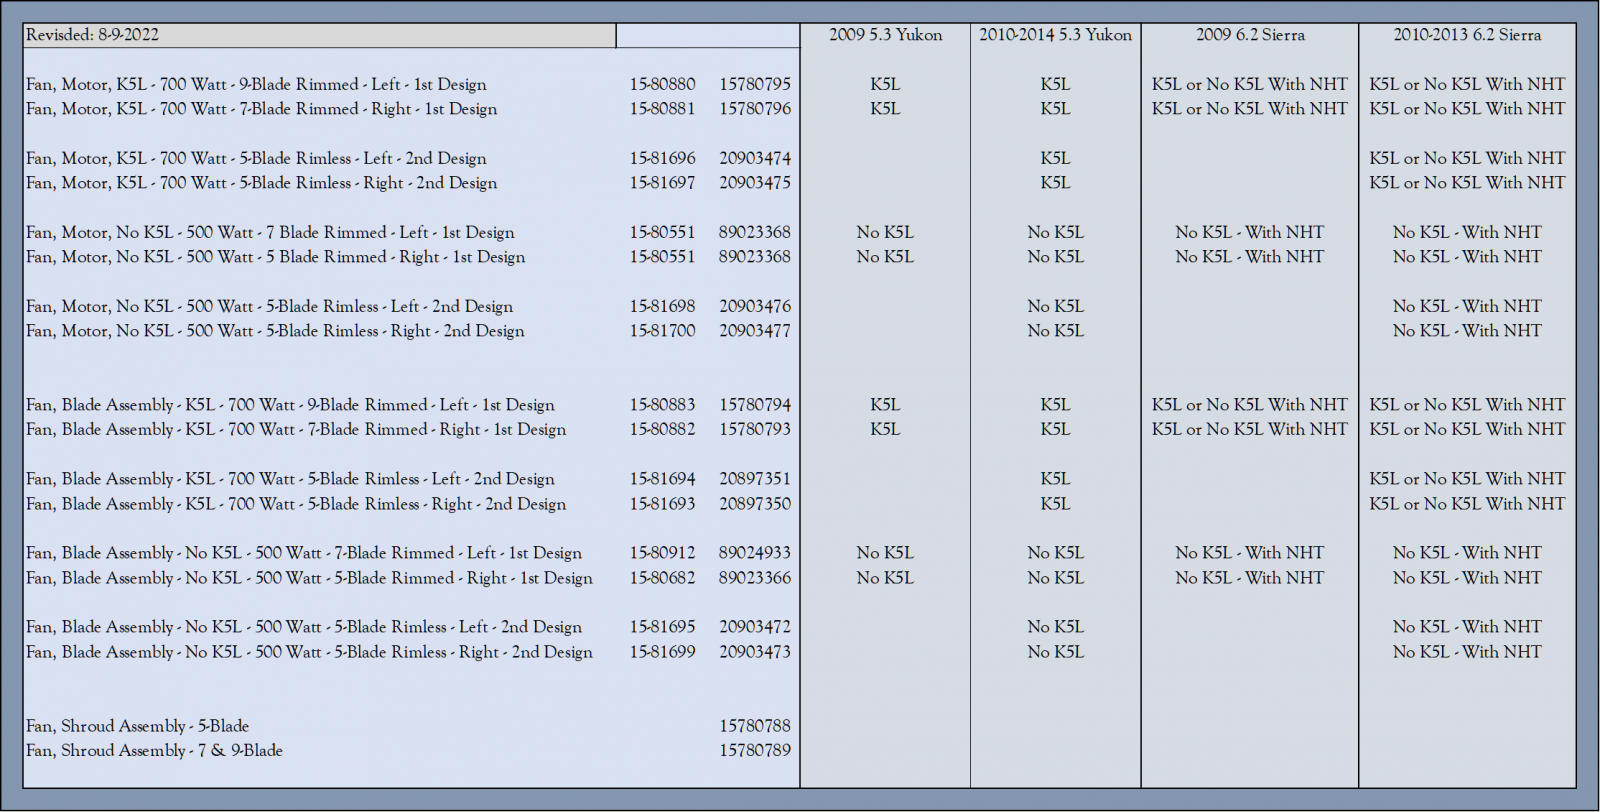The width and height of the screenshot is (1600, 812).
Task: Click GM number 20903476
Action: pos(755,307)
